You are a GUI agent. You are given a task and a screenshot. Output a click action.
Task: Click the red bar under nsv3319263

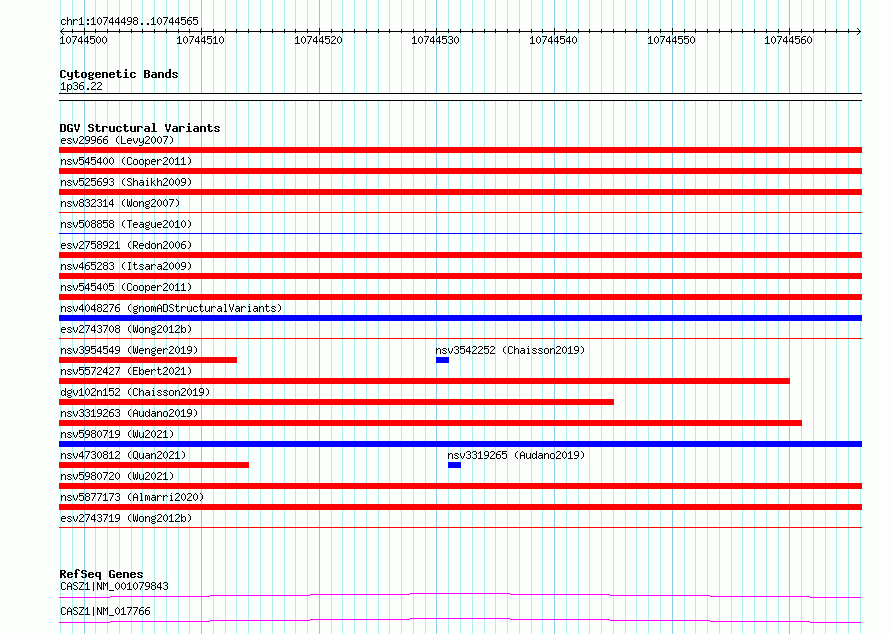pos(430,423)
